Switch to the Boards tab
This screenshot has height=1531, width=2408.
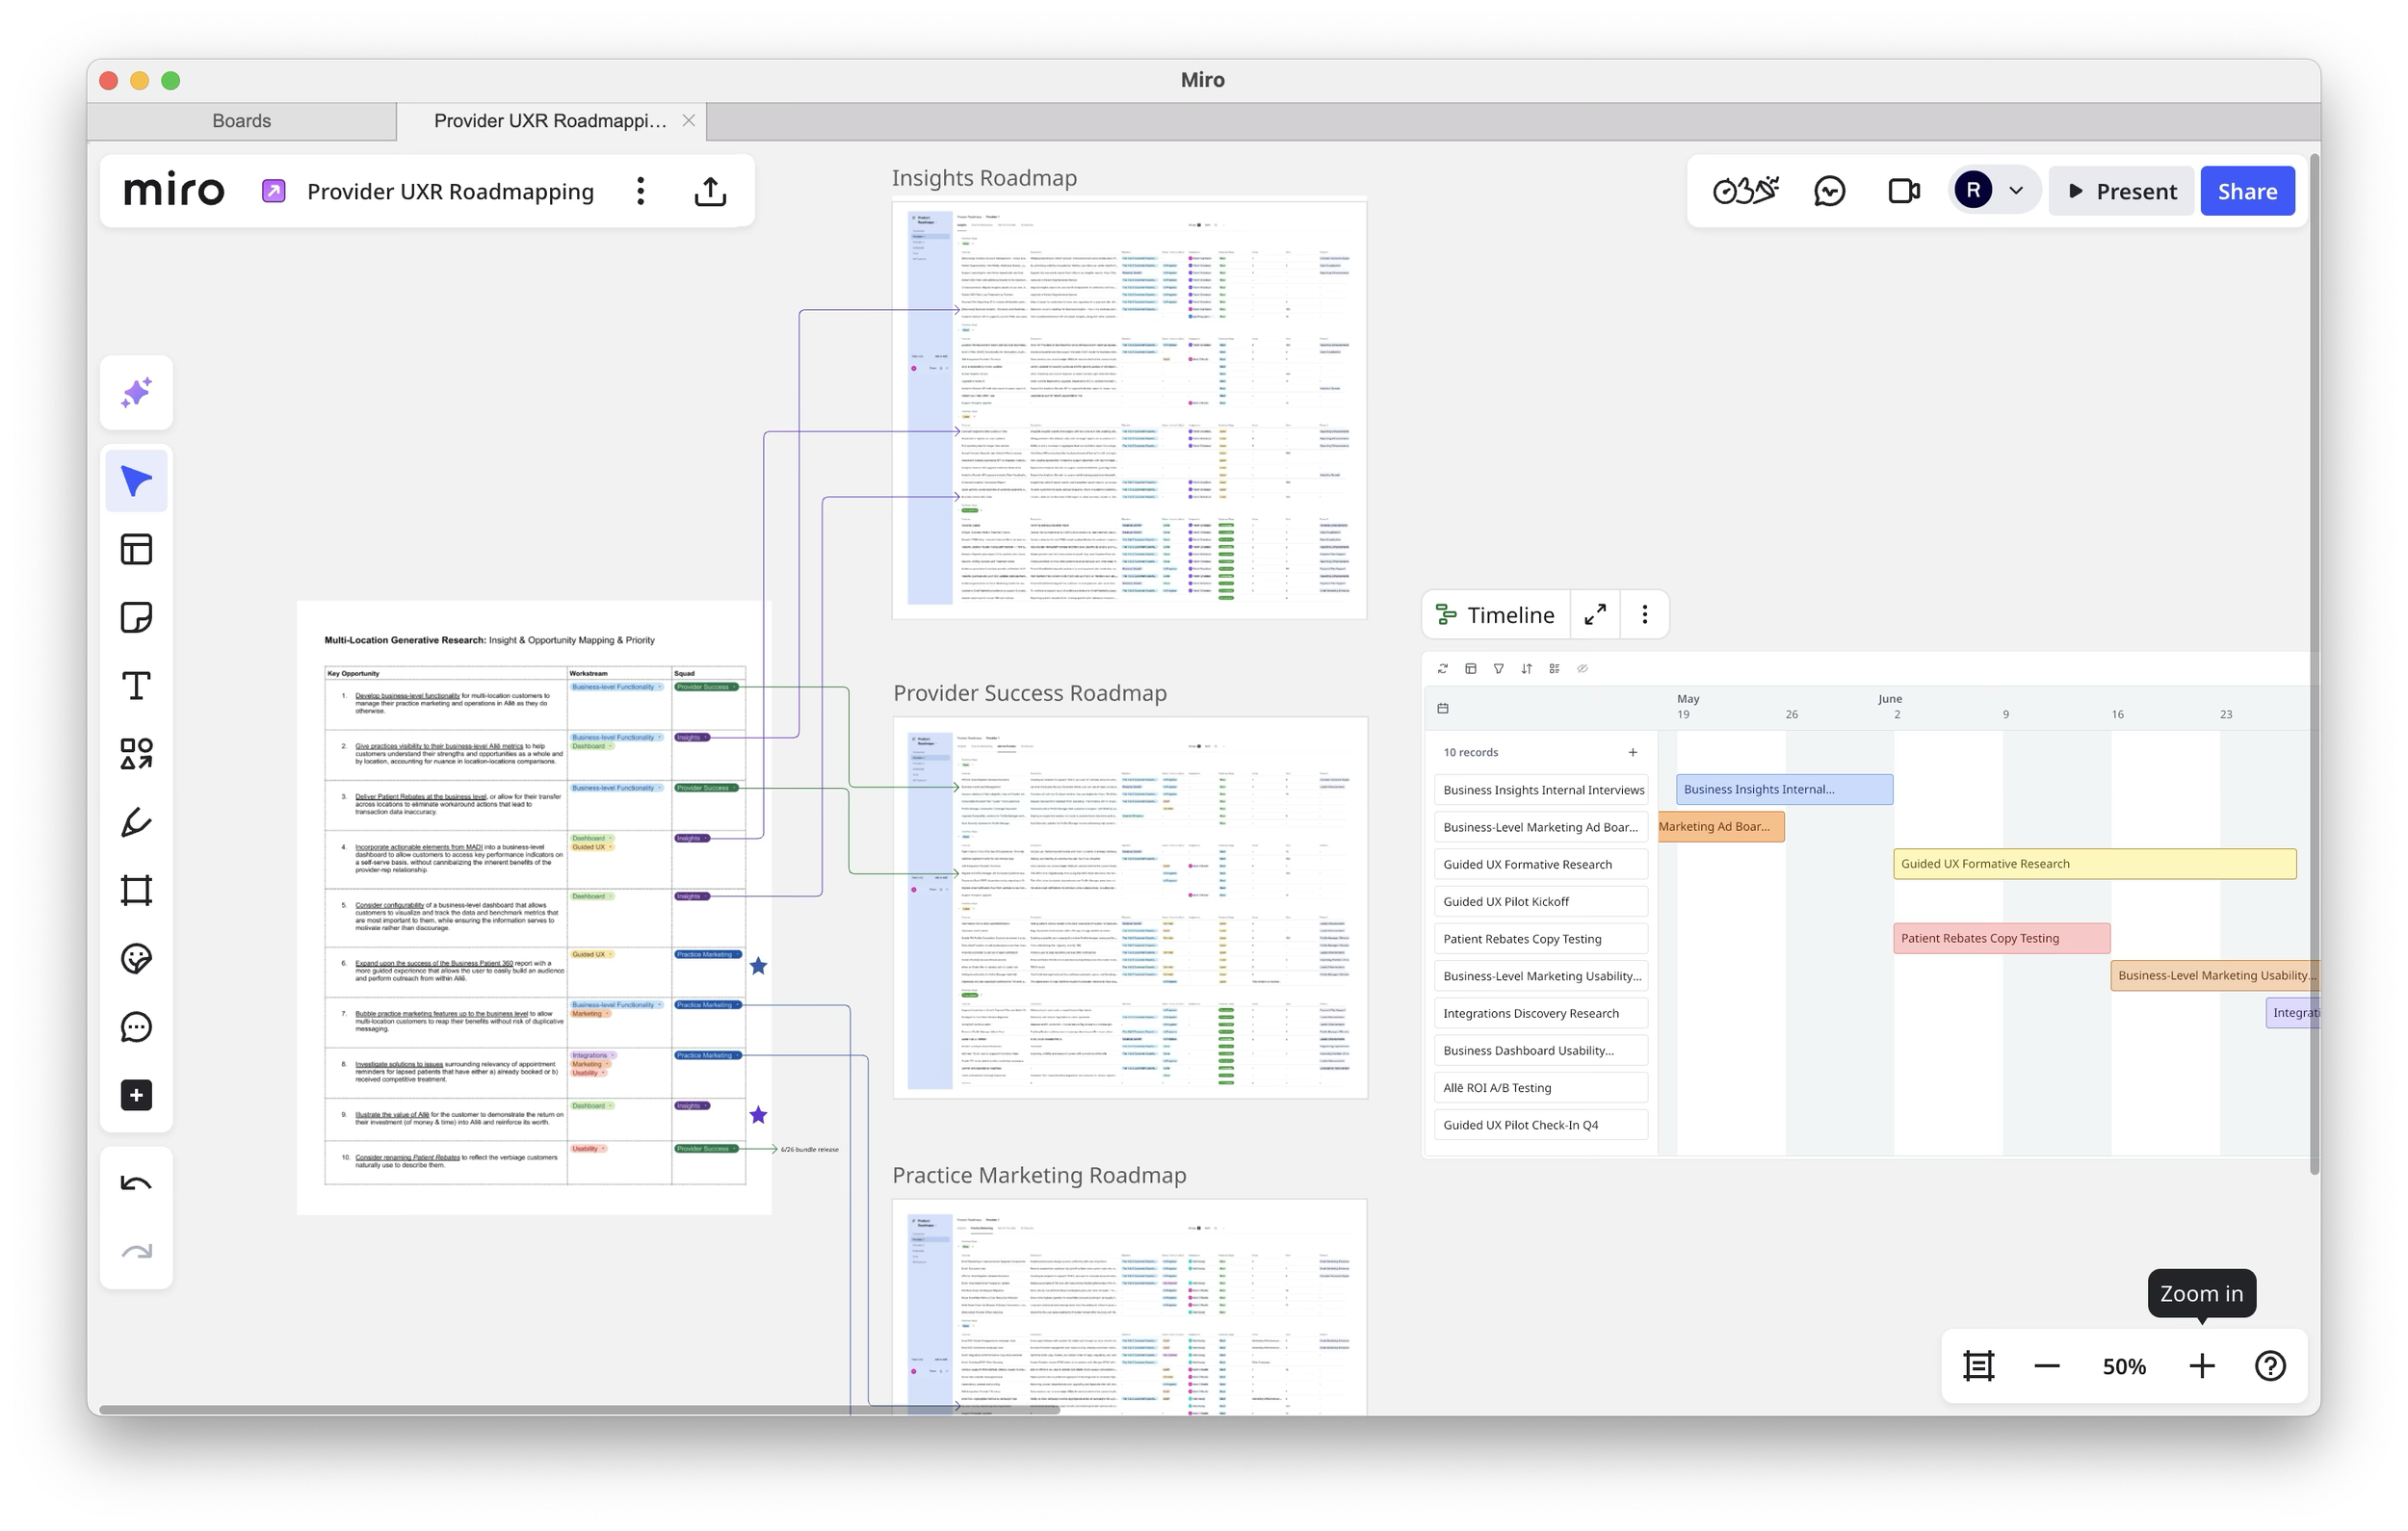(241, 121)
